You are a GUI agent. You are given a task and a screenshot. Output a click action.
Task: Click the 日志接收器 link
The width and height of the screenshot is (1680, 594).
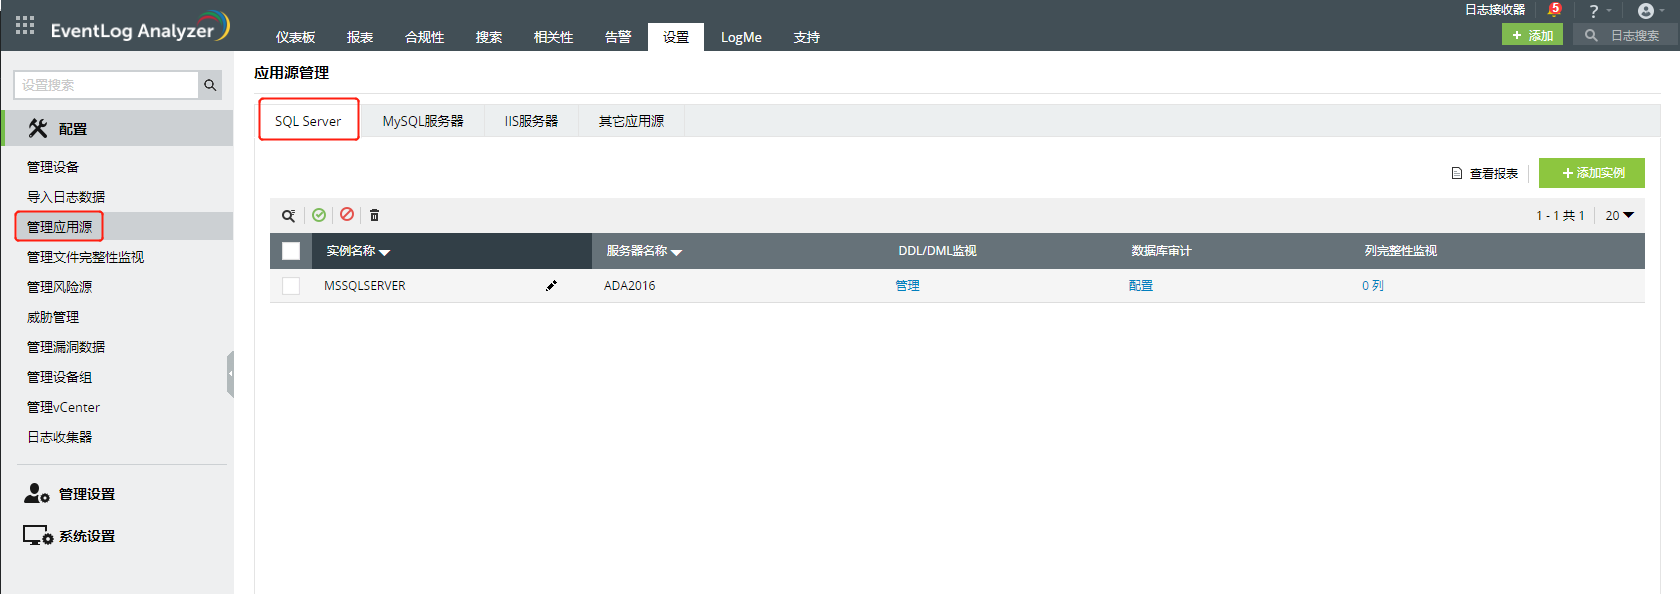pyautogui.click(x=1495, y=10)
